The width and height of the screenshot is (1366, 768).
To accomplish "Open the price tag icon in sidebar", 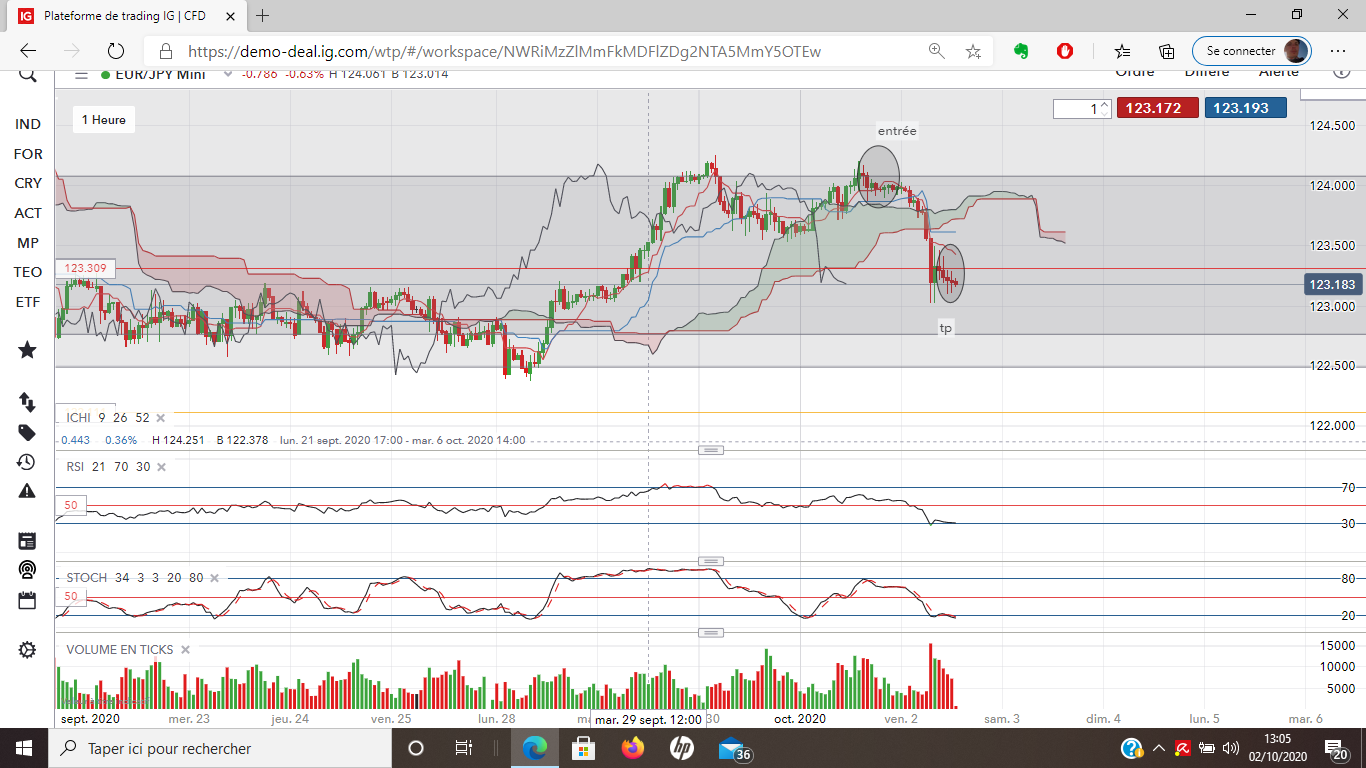I will click(x=27, y=433).
